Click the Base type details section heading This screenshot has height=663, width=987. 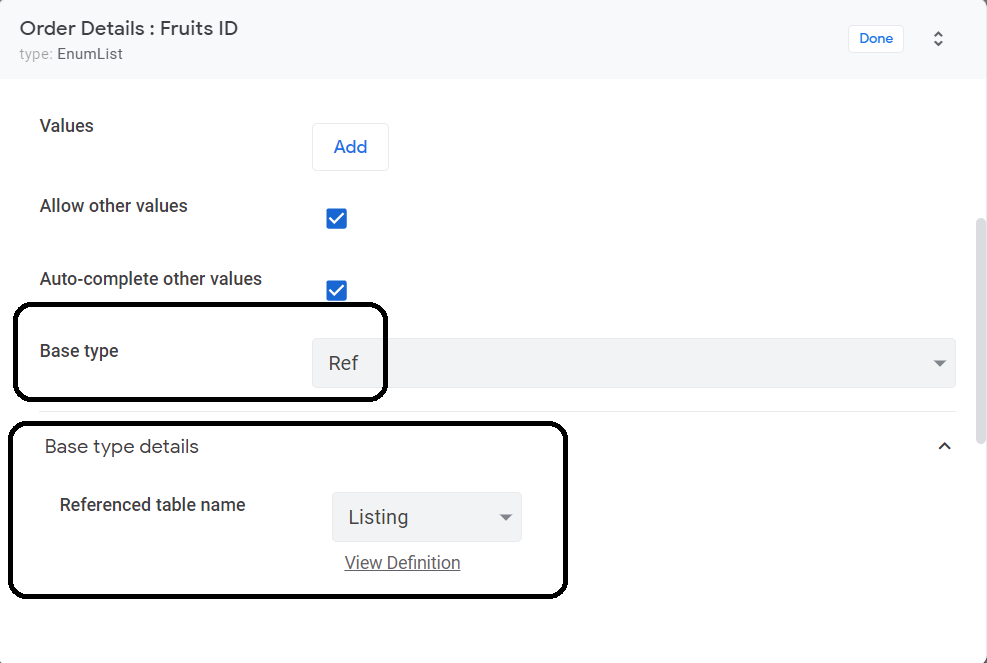click(x=121, y=446)
